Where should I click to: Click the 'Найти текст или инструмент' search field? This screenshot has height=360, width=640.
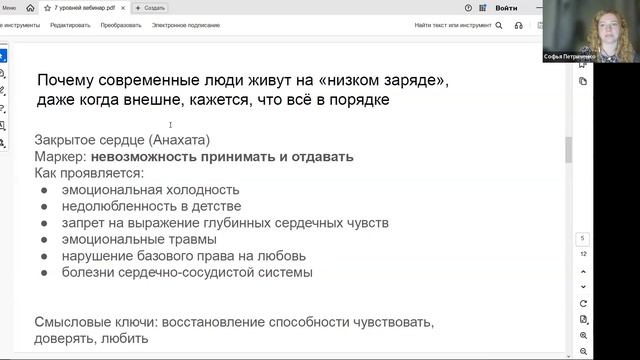pos(453,25)
